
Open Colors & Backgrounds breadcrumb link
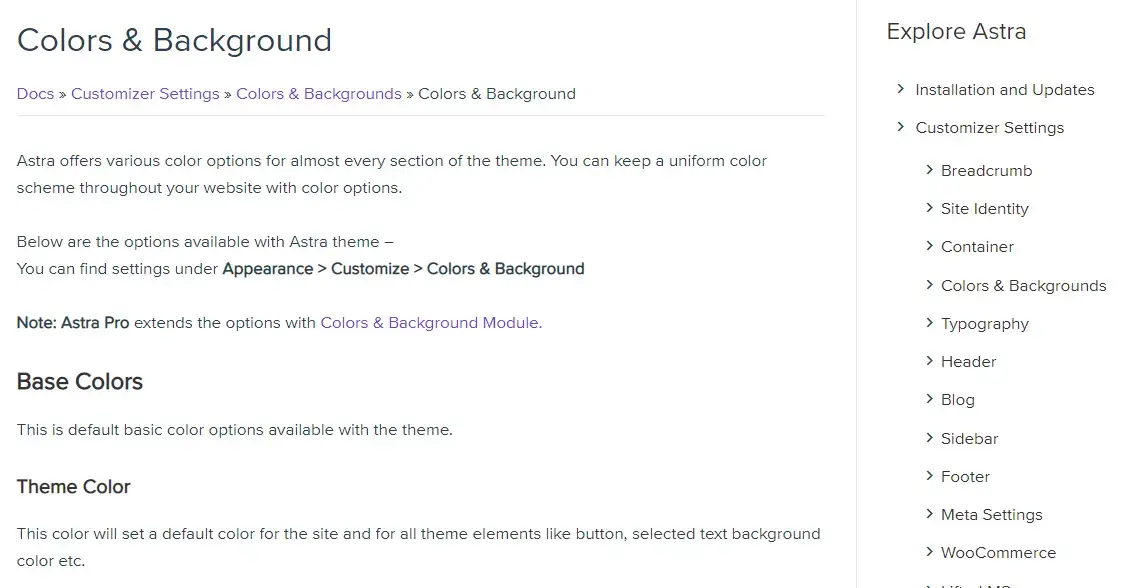[x=319, y=94]
